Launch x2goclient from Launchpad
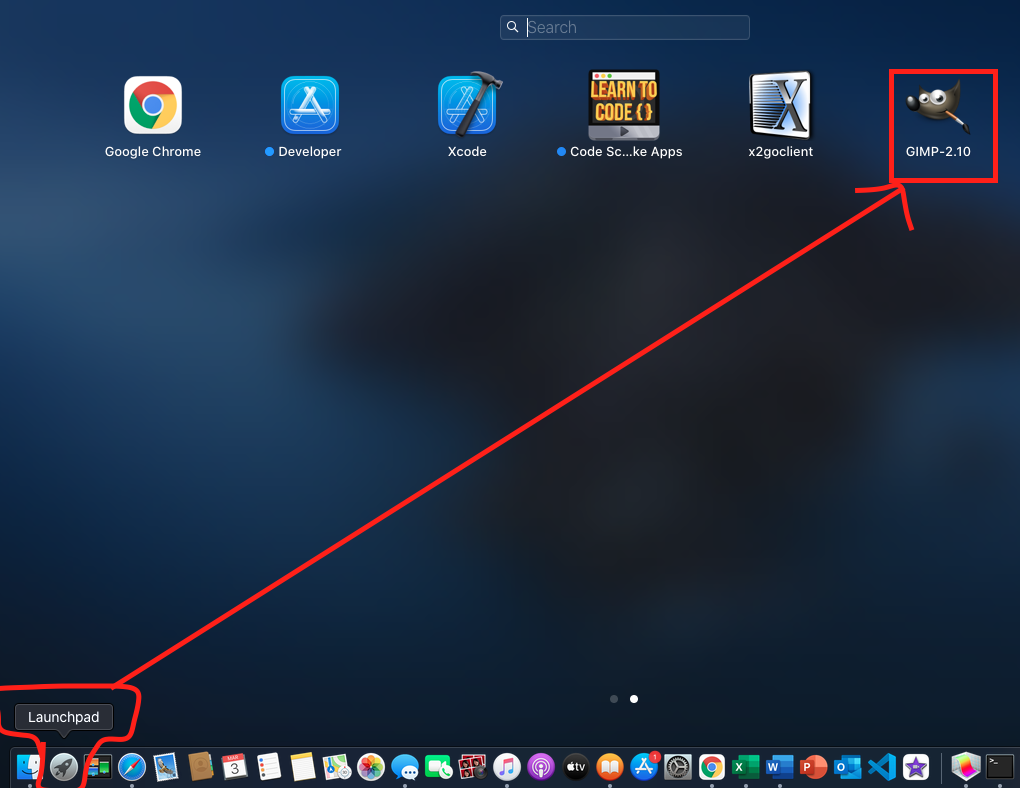Image resolution: width=1020 pixels, height=788 pixels. click(x=781, y=105)
